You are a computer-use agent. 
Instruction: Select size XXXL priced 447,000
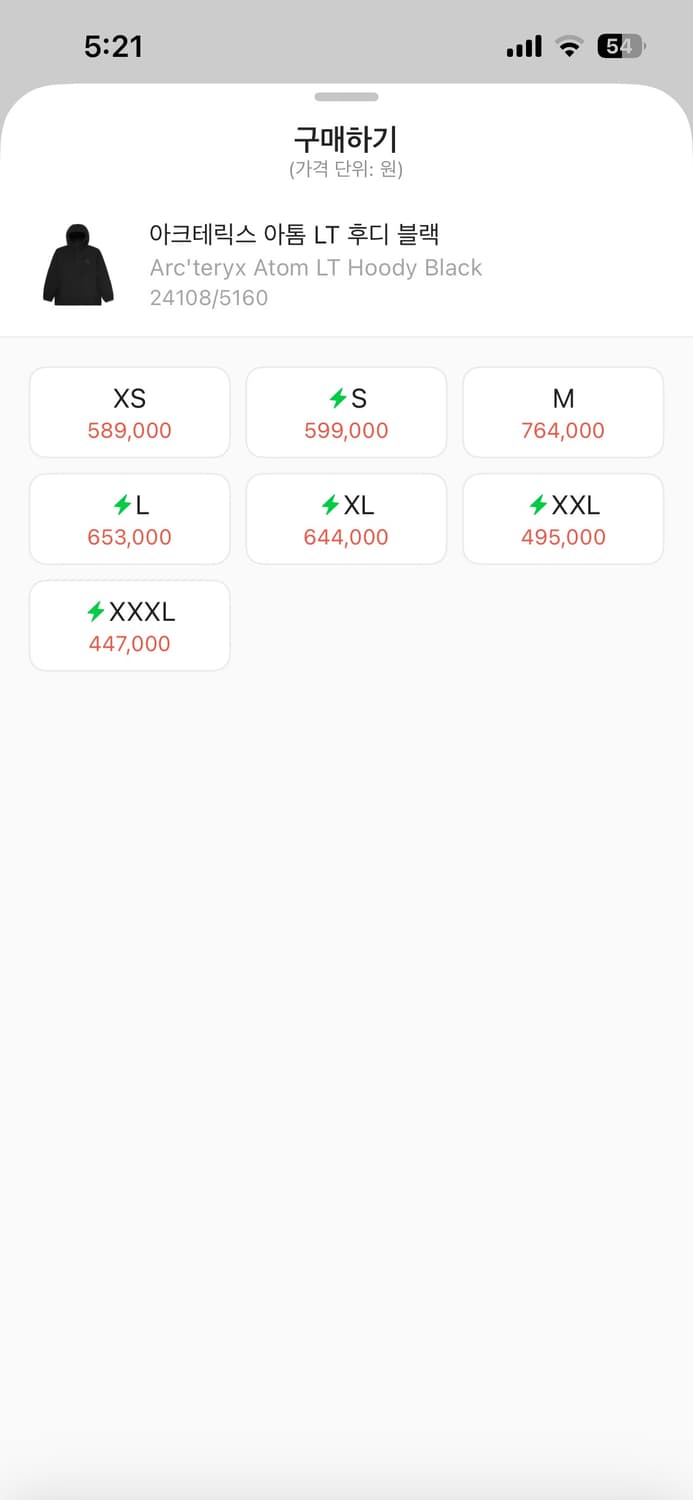tap(129, 625)
